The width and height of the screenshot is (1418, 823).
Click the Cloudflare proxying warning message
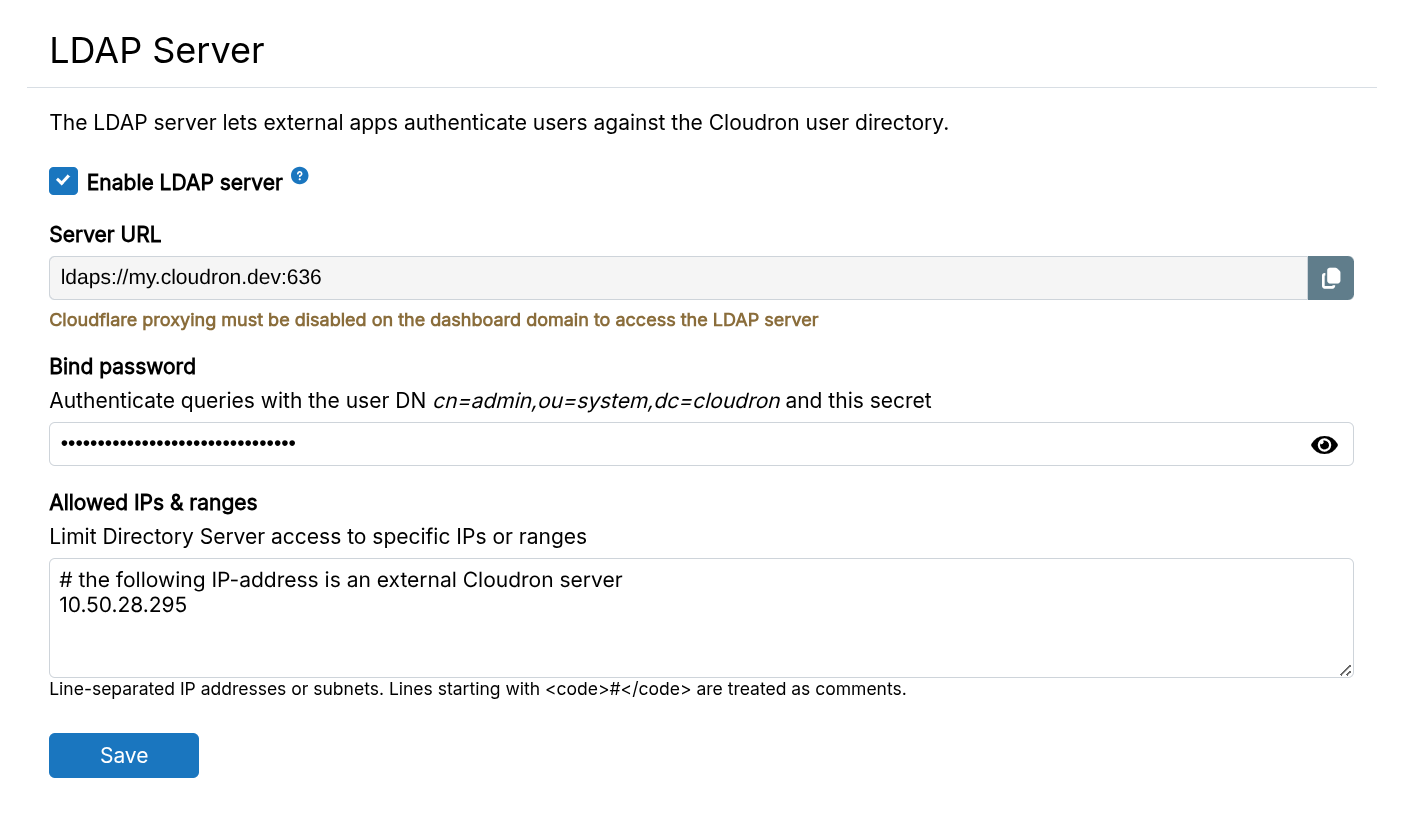coord(434,320)
